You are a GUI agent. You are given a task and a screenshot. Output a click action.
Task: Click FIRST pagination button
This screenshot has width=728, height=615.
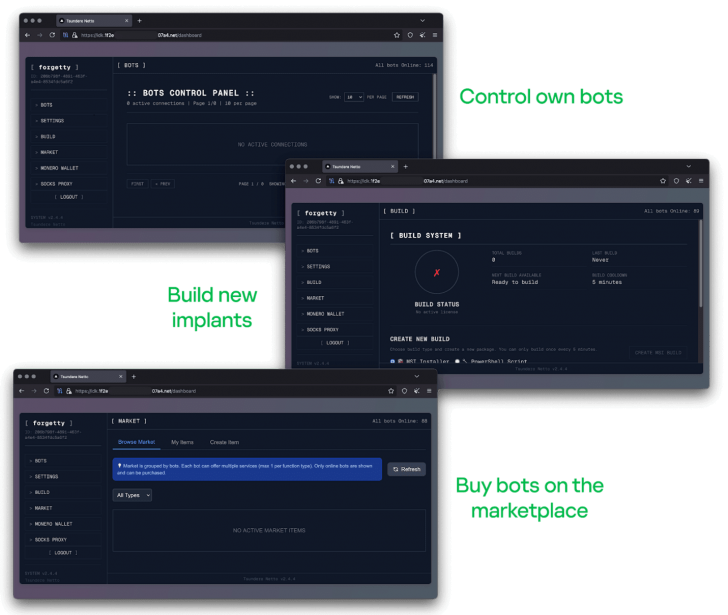(x=137, y=184)
